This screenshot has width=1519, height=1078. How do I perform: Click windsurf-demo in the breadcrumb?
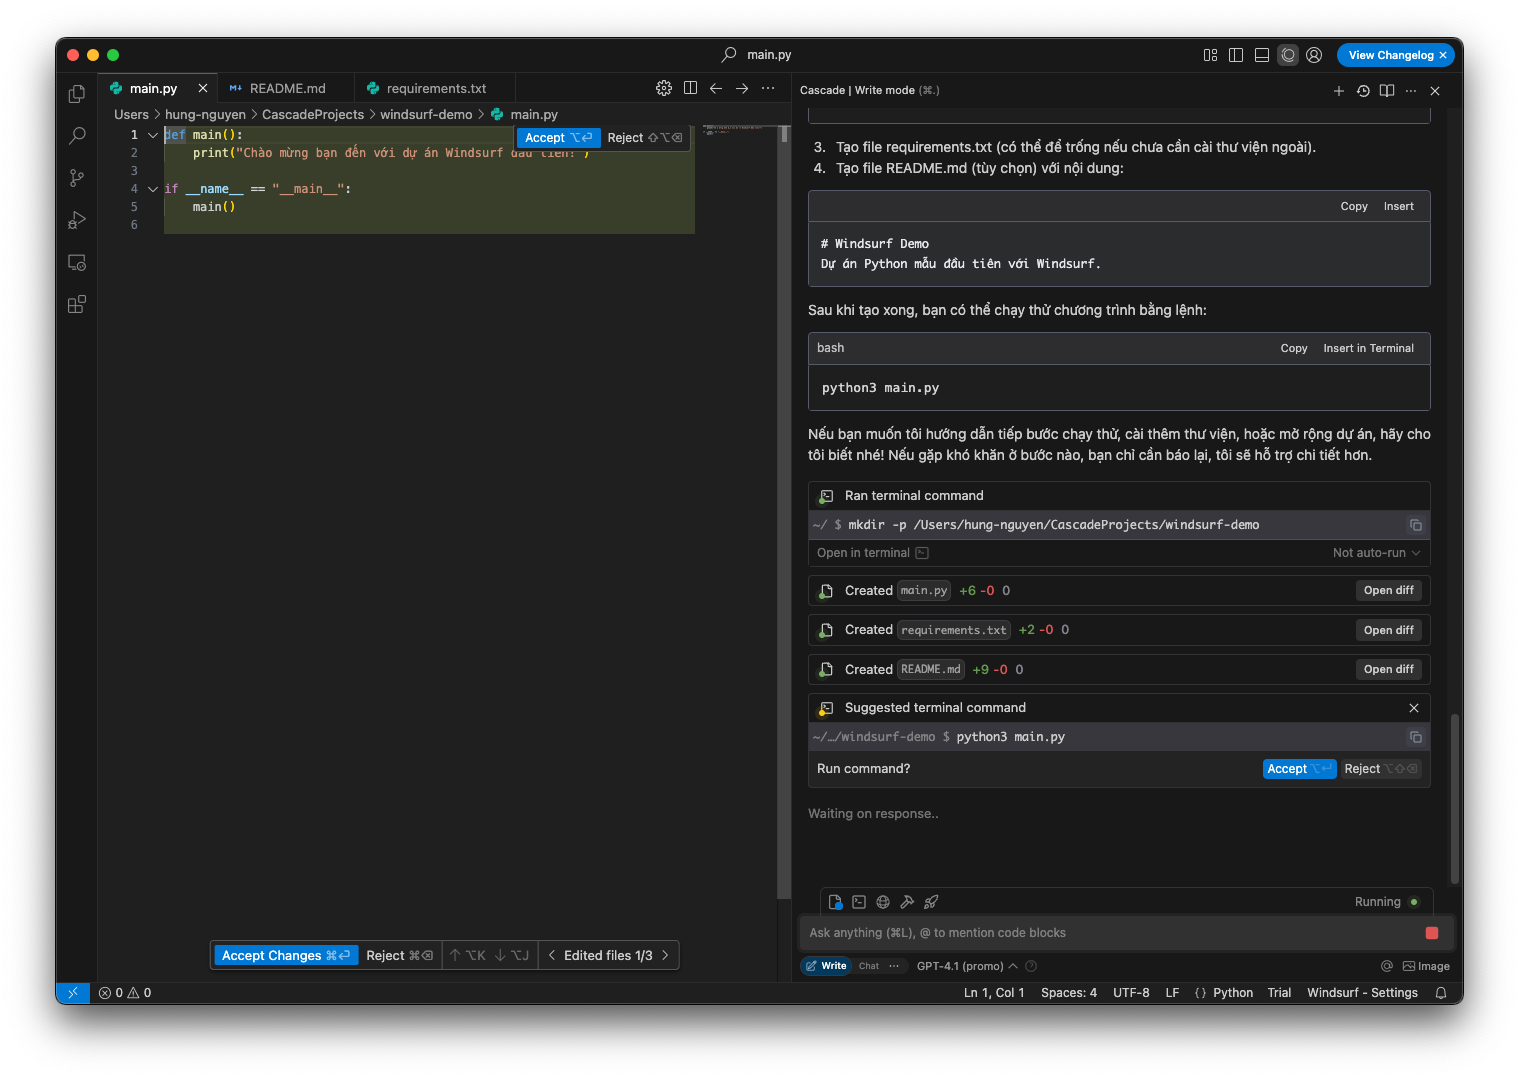click(426, 115)
